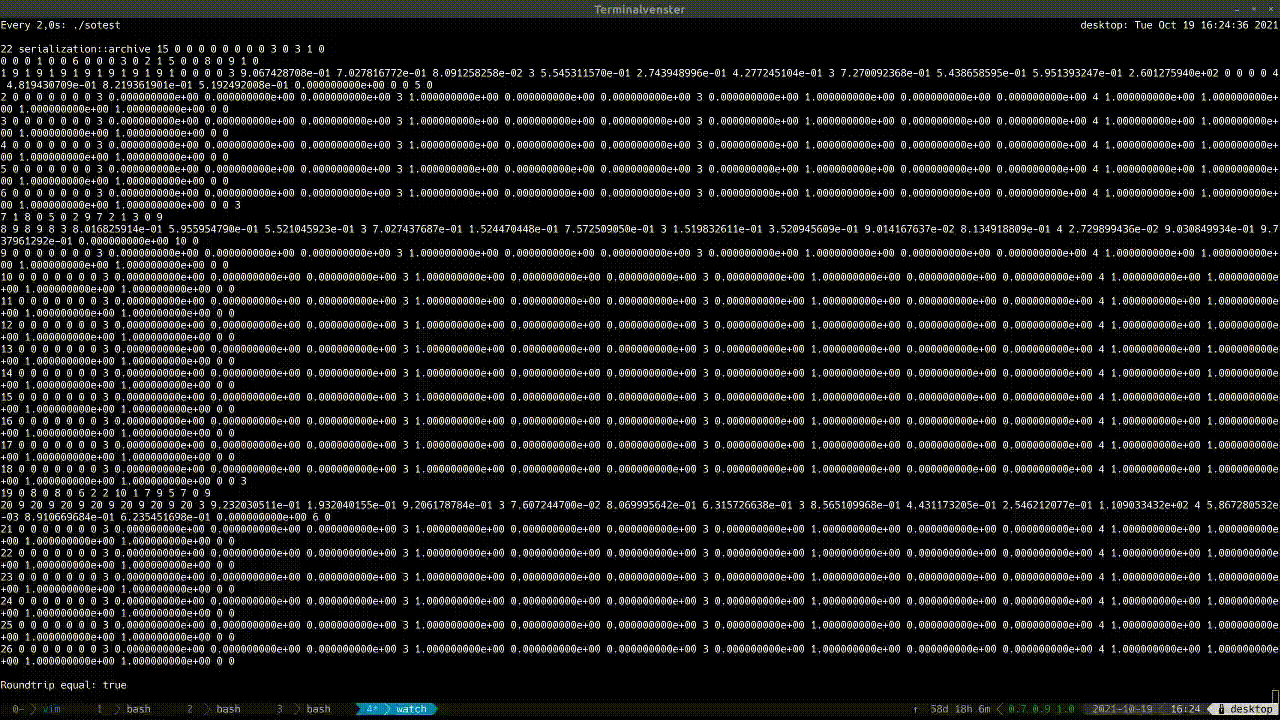This screenshot has height=720, width=1280.
Task: Click the value 9.067428708e-01
Action: pos(284,72)
